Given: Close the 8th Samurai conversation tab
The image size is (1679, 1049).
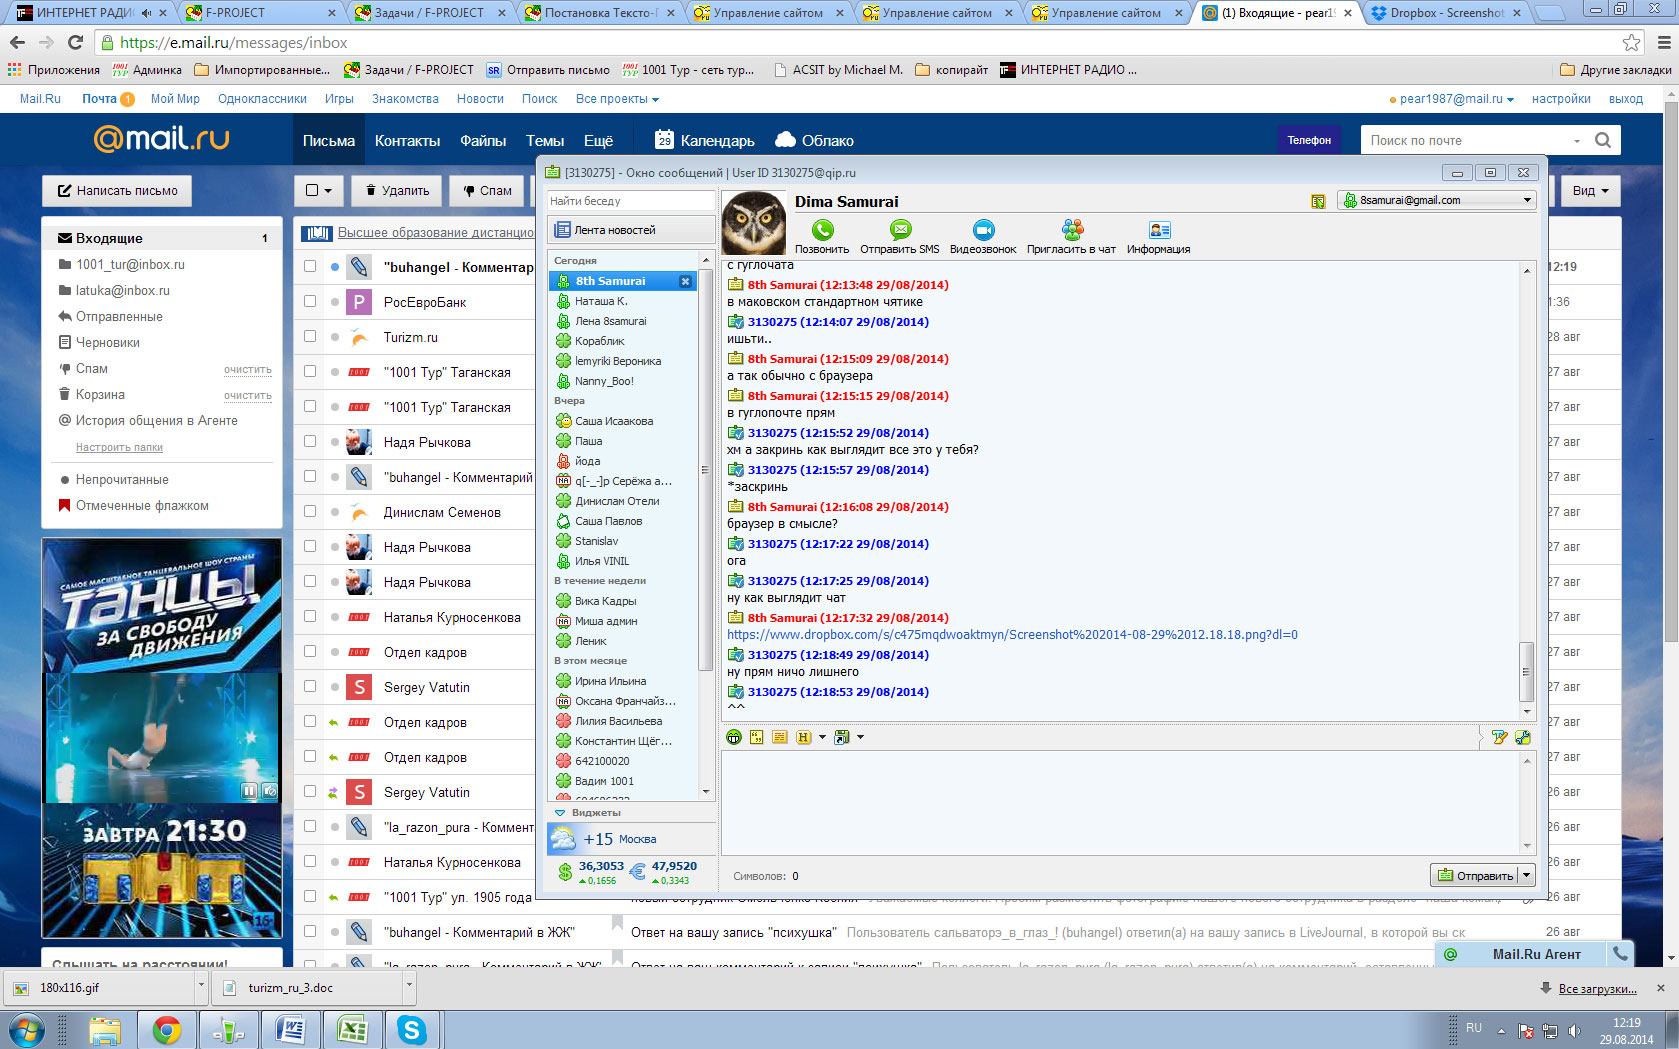Looking at the screenshot, I should 685,281.
